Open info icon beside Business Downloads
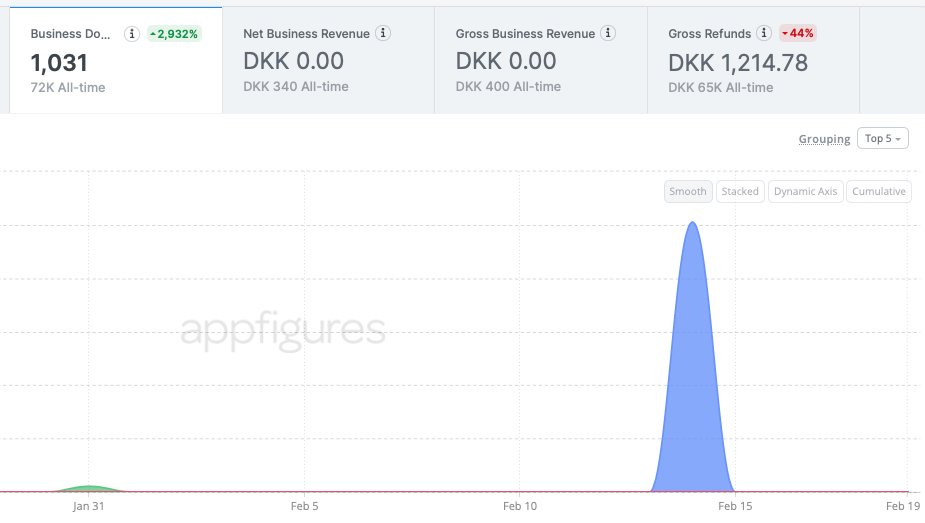 132,34
